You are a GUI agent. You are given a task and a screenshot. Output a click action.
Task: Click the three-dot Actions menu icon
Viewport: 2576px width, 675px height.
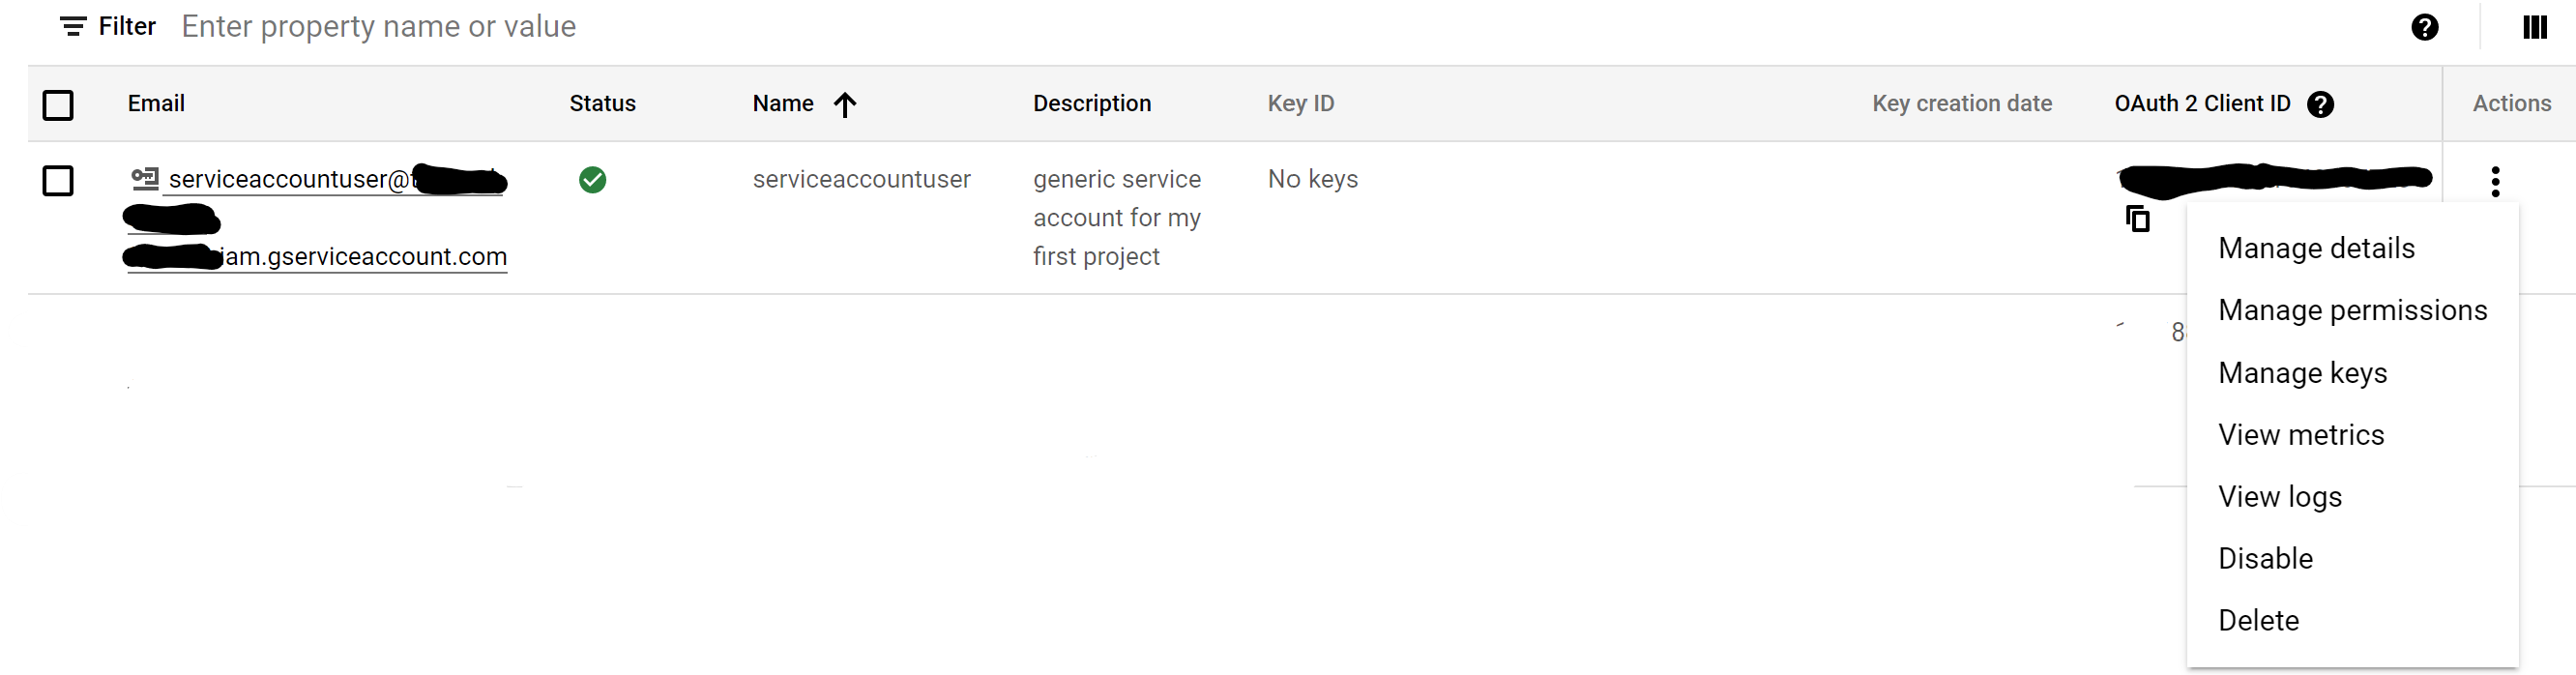(2495, 181)
